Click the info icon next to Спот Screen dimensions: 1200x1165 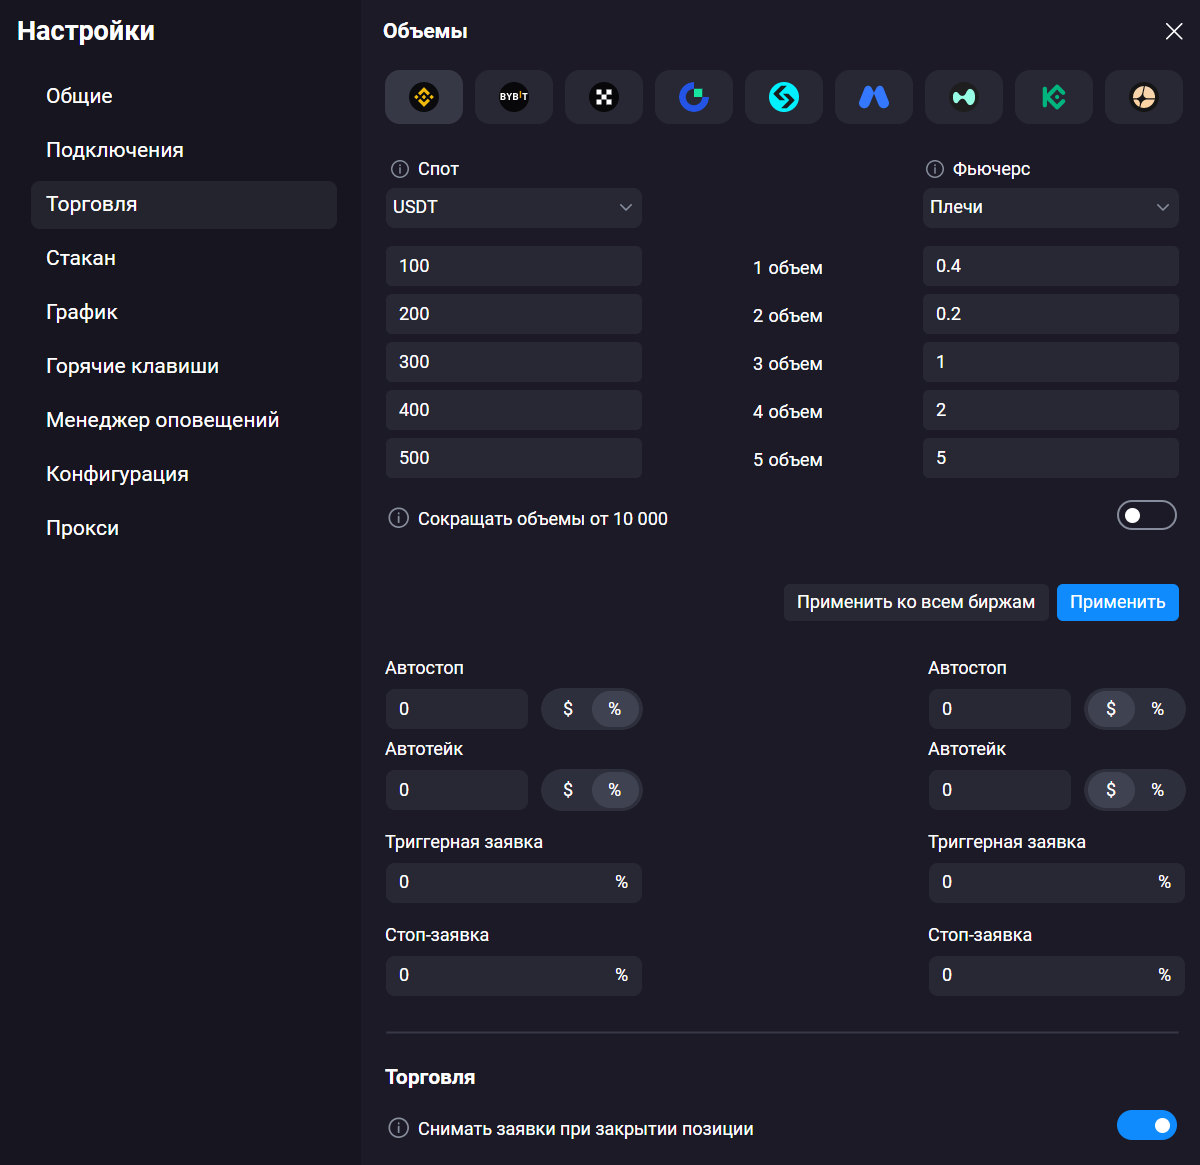399,169
